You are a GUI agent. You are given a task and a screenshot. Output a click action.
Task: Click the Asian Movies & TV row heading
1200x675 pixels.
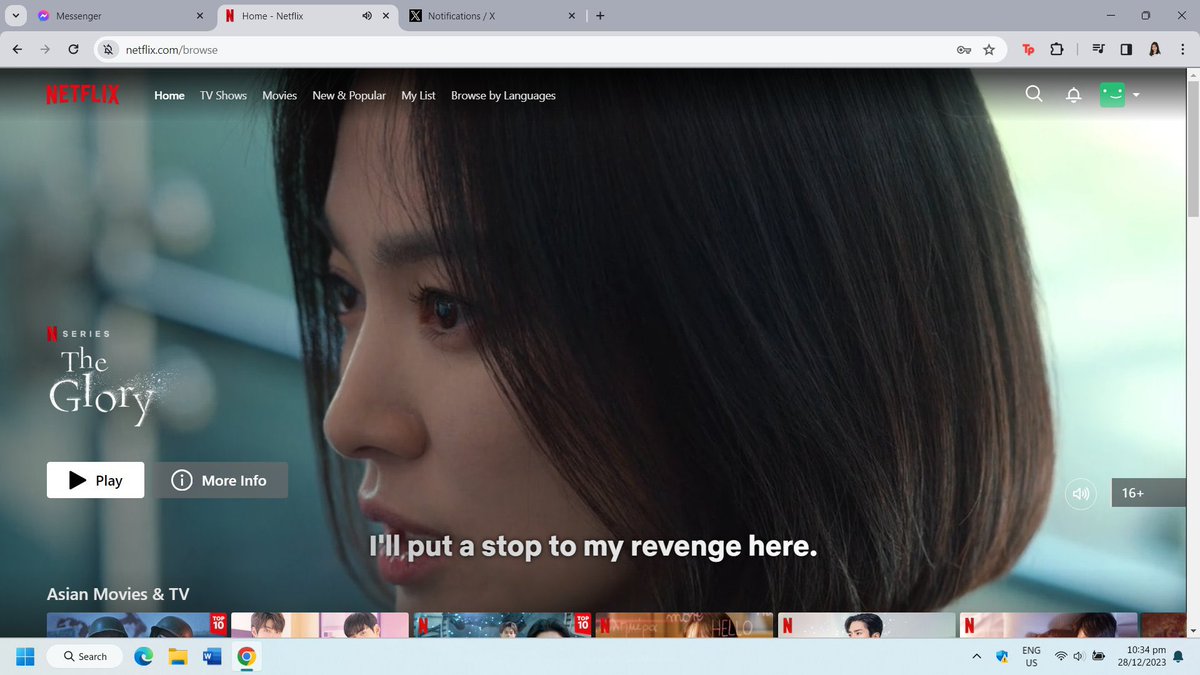118,594
